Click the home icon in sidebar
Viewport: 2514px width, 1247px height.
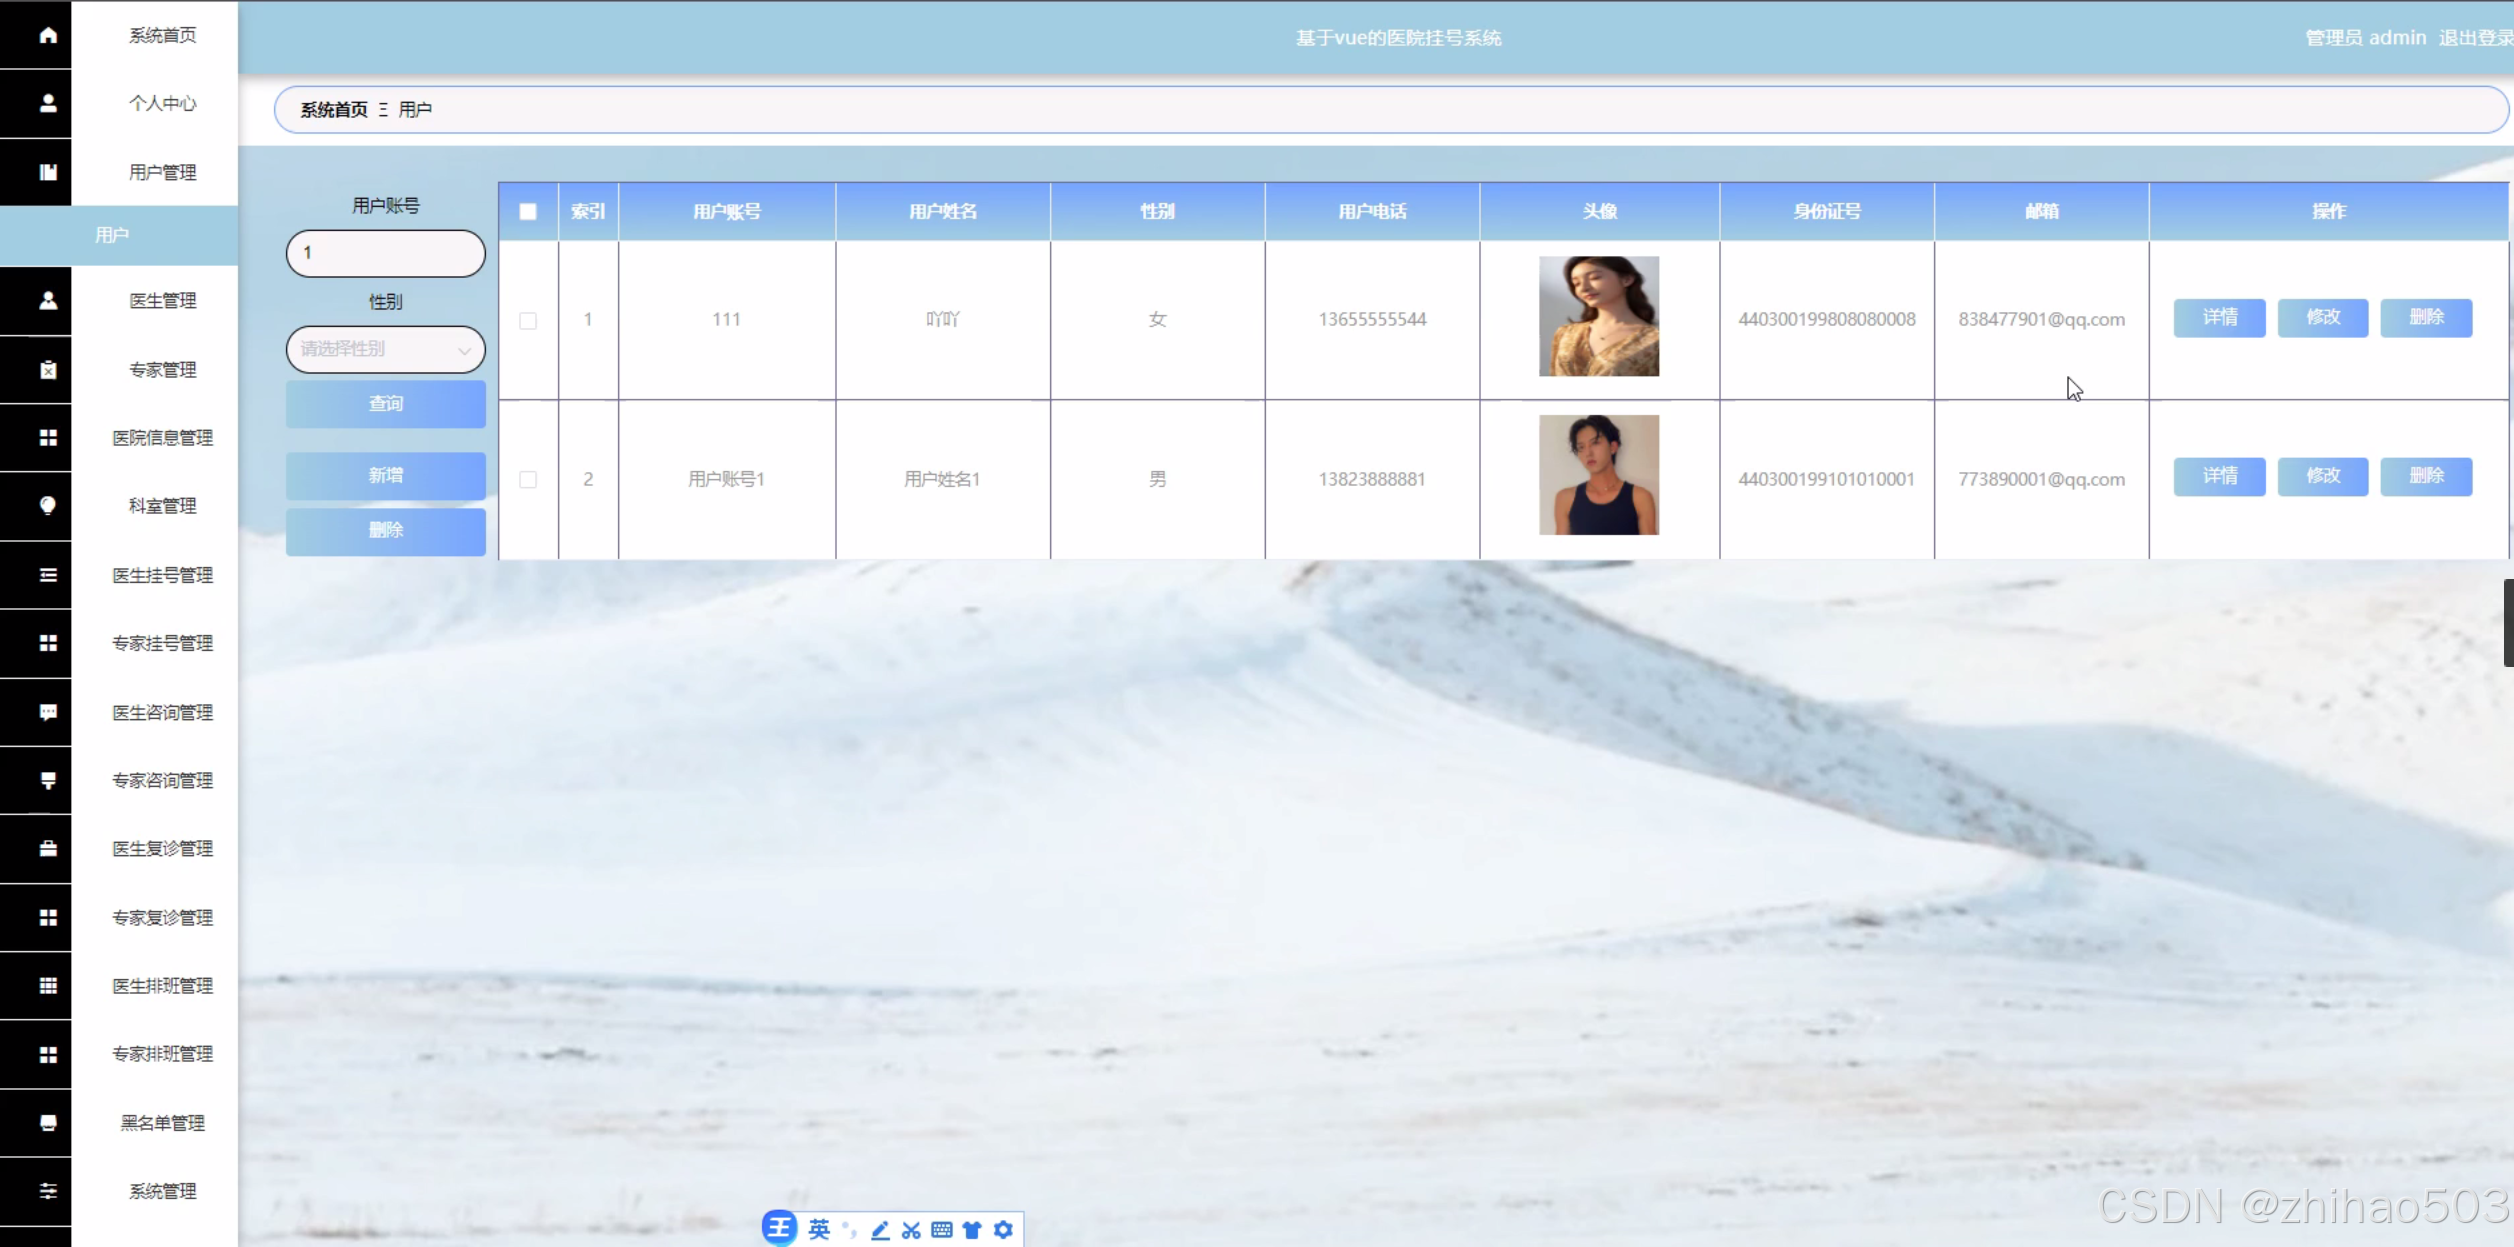click(47, 36)
